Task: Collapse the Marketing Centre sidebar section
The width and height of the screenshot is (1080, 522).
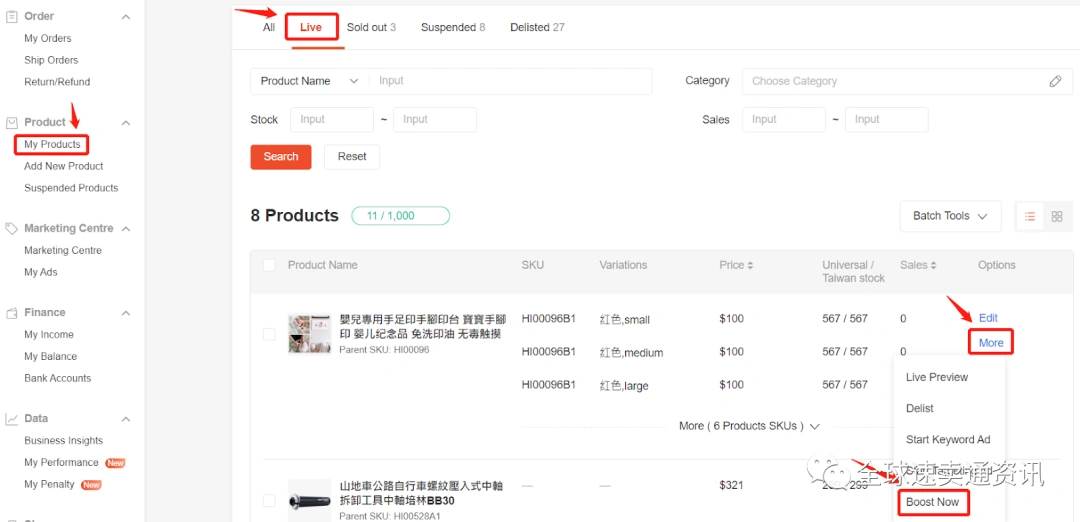Action: pyautogui.click(x=125, y=229)
